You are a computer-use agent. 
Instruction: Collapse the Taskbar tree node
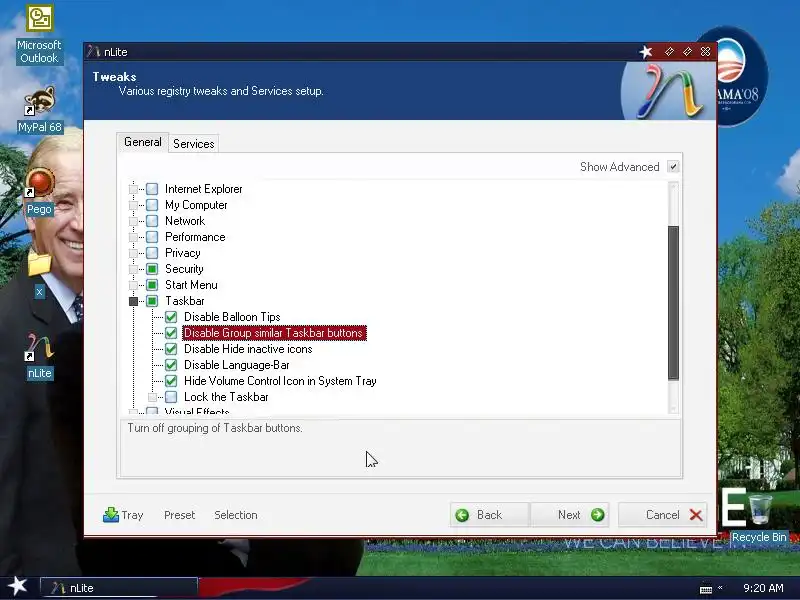(x=133, y=301)
